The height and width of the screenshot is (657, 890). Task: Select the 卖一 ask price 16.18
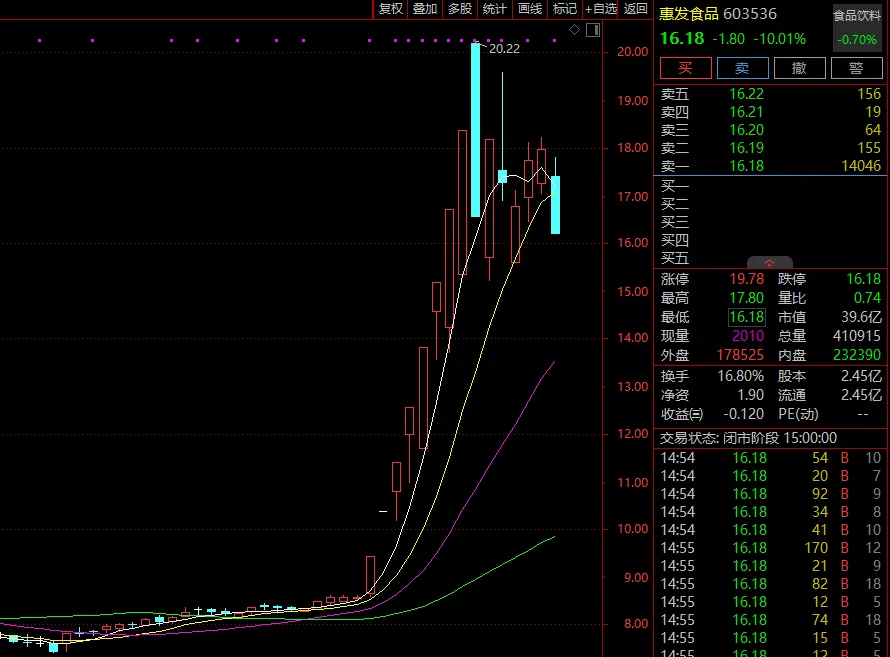click(746, 166)
